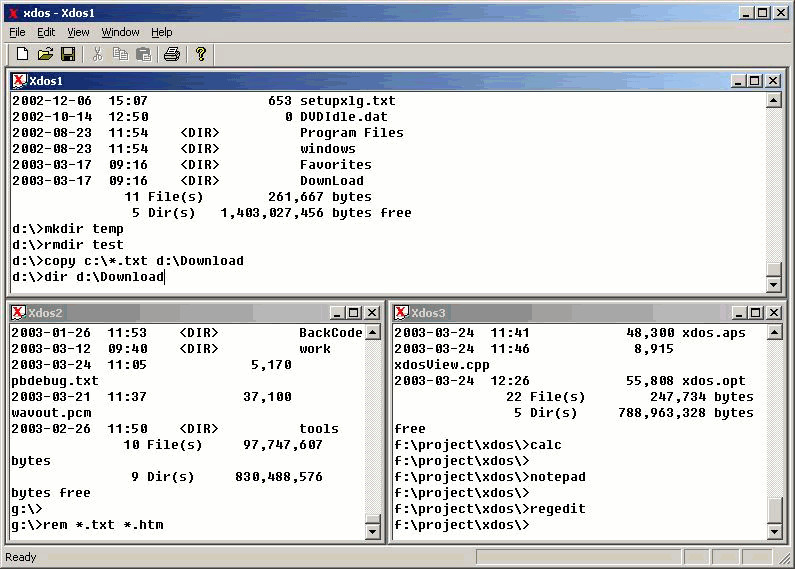Minimize the Xdos1 child window
This screenshot has width=795, height=569.
738,81
